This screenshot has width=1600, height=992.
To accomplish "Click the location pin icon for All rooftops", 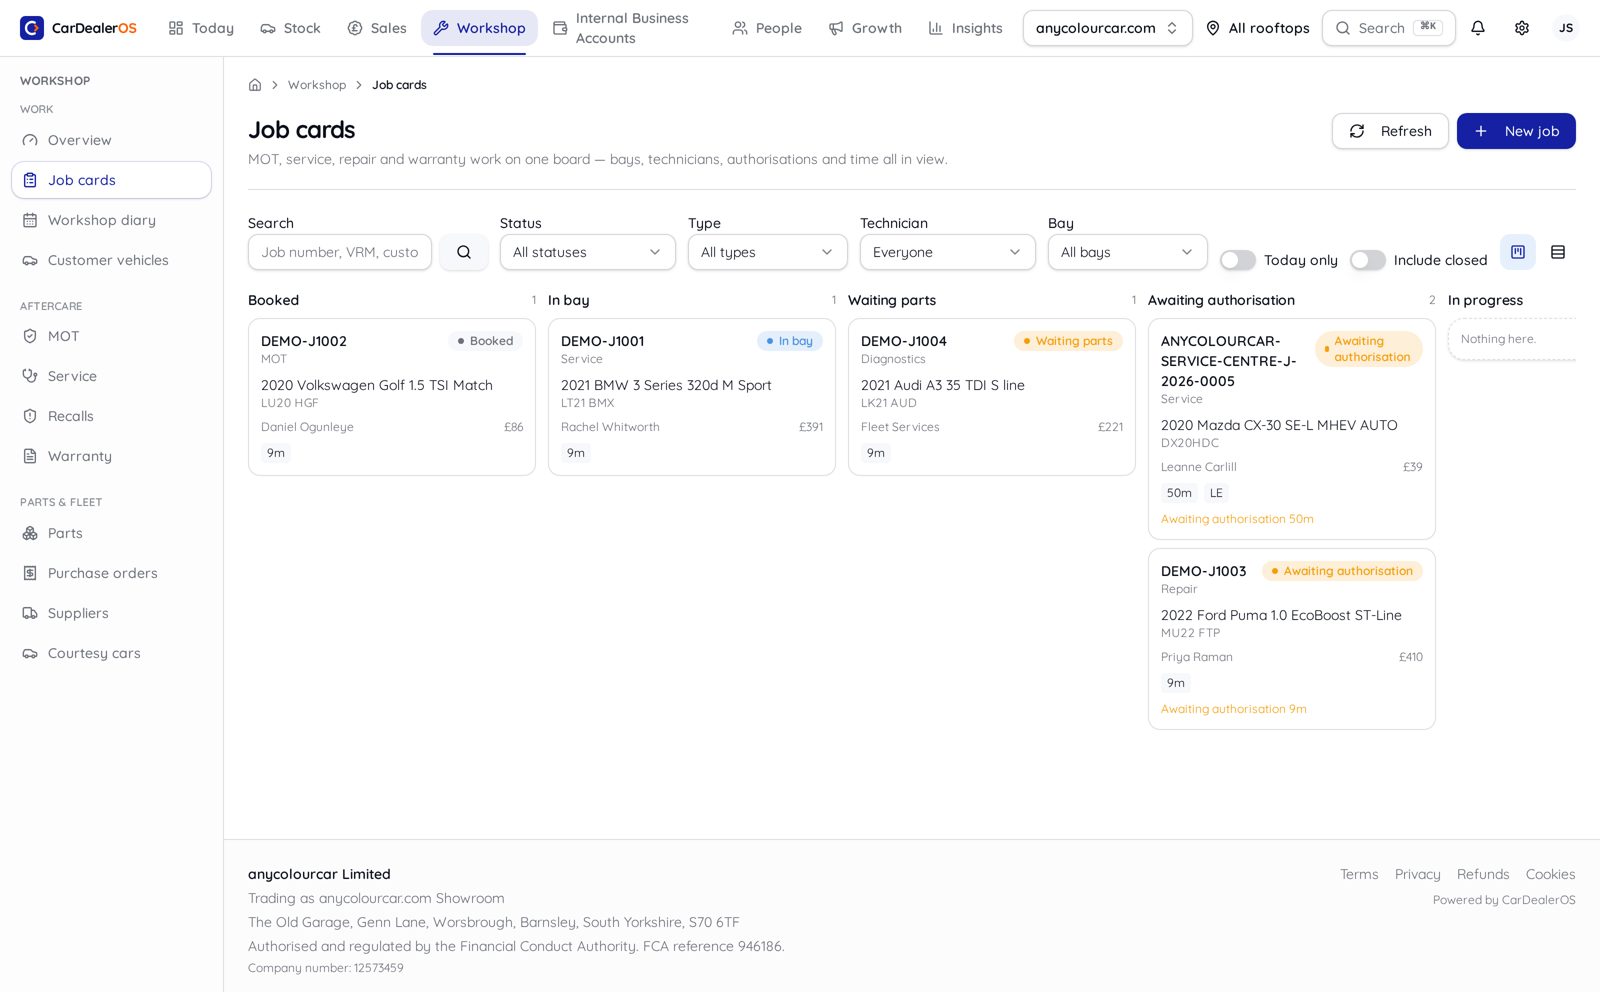I will [1213, 28].
